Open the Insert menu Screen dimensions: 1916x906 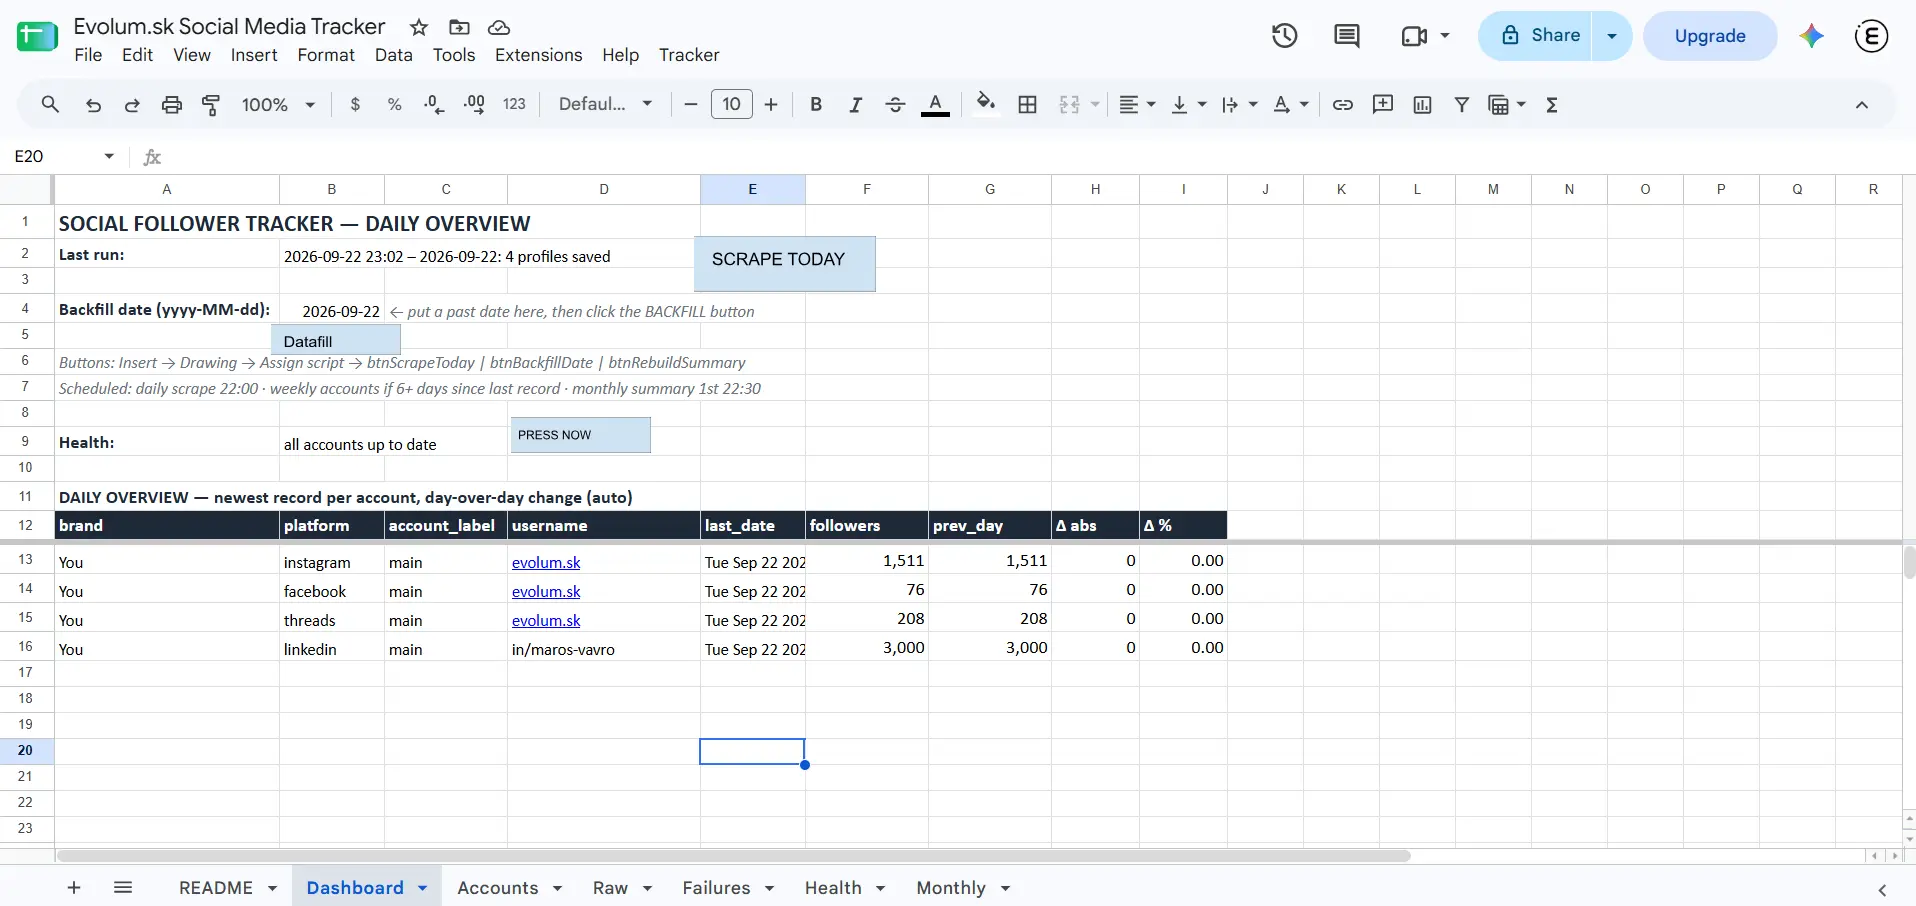tap(254, 55)
